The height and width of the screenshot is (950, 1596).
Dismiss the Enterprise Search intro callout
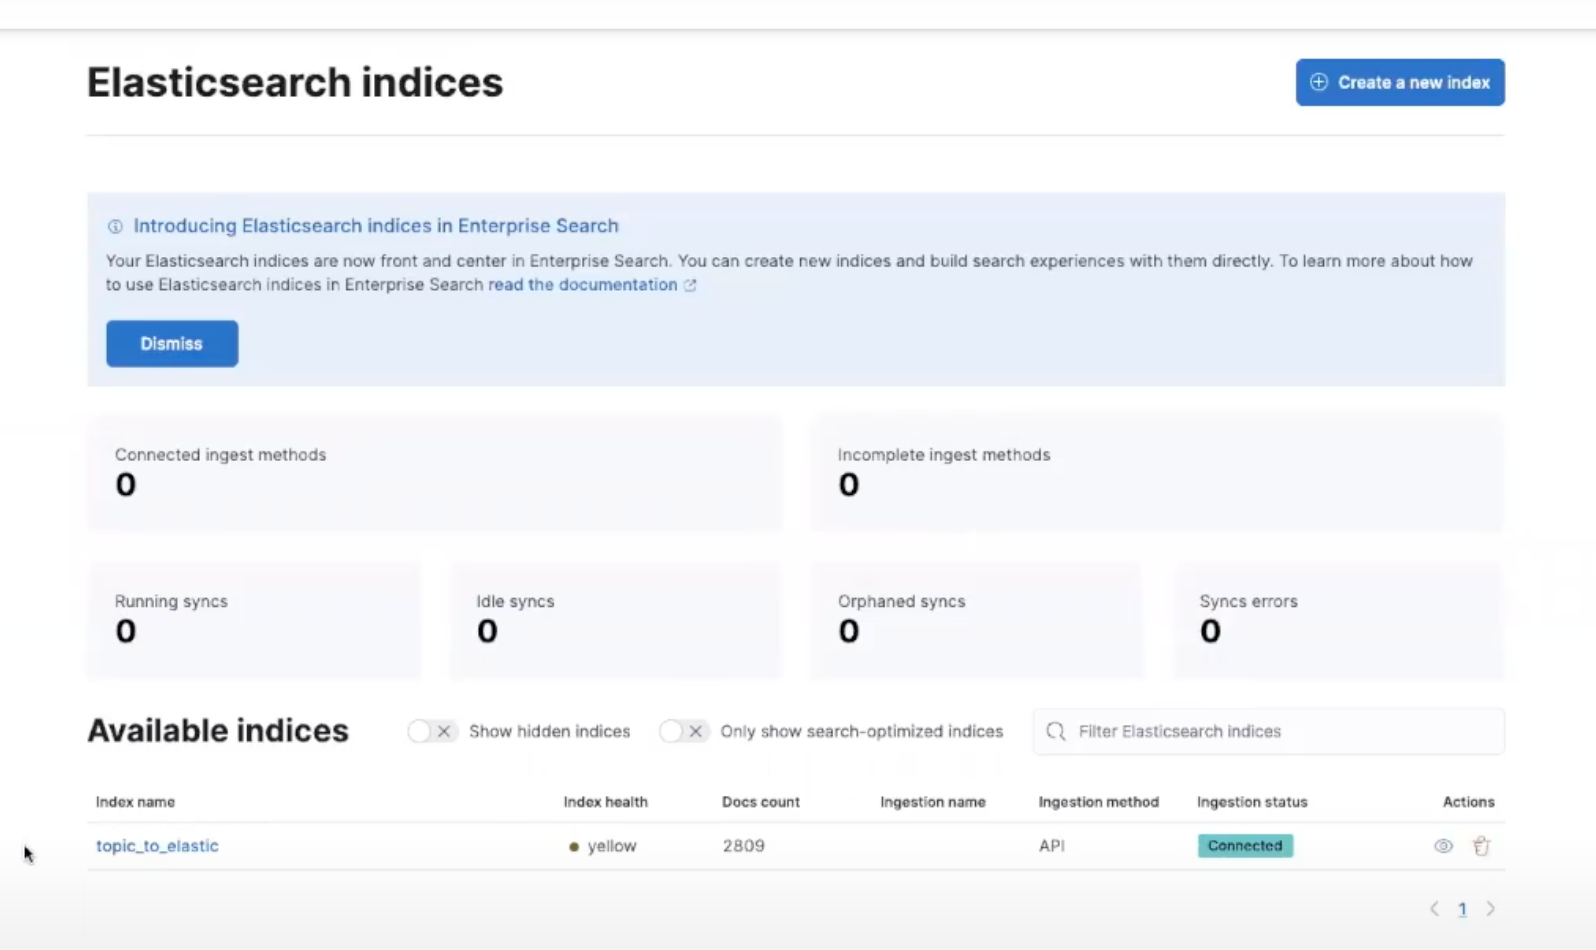[x=172, y=343]
